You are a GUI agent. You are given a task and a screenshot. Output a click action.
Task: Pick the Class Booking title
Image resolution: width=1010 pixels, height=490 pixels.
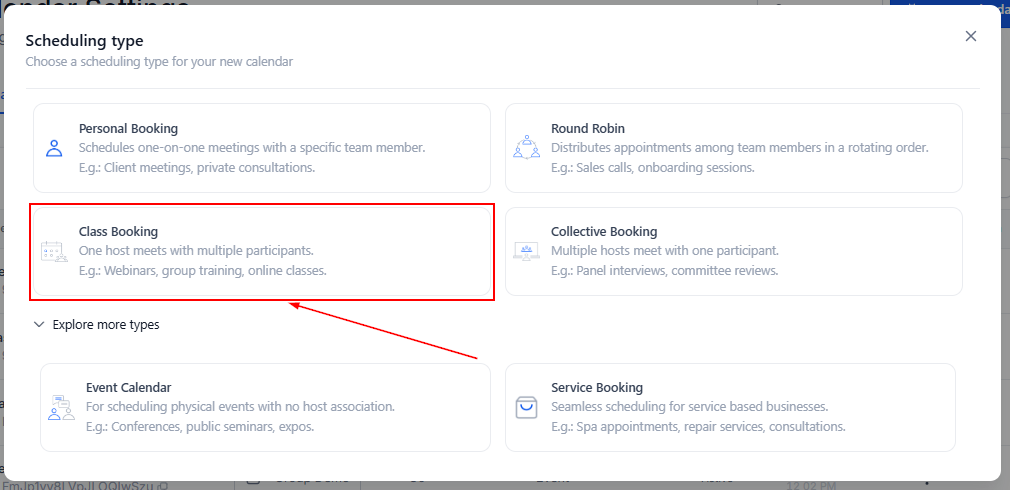(118, 232)
